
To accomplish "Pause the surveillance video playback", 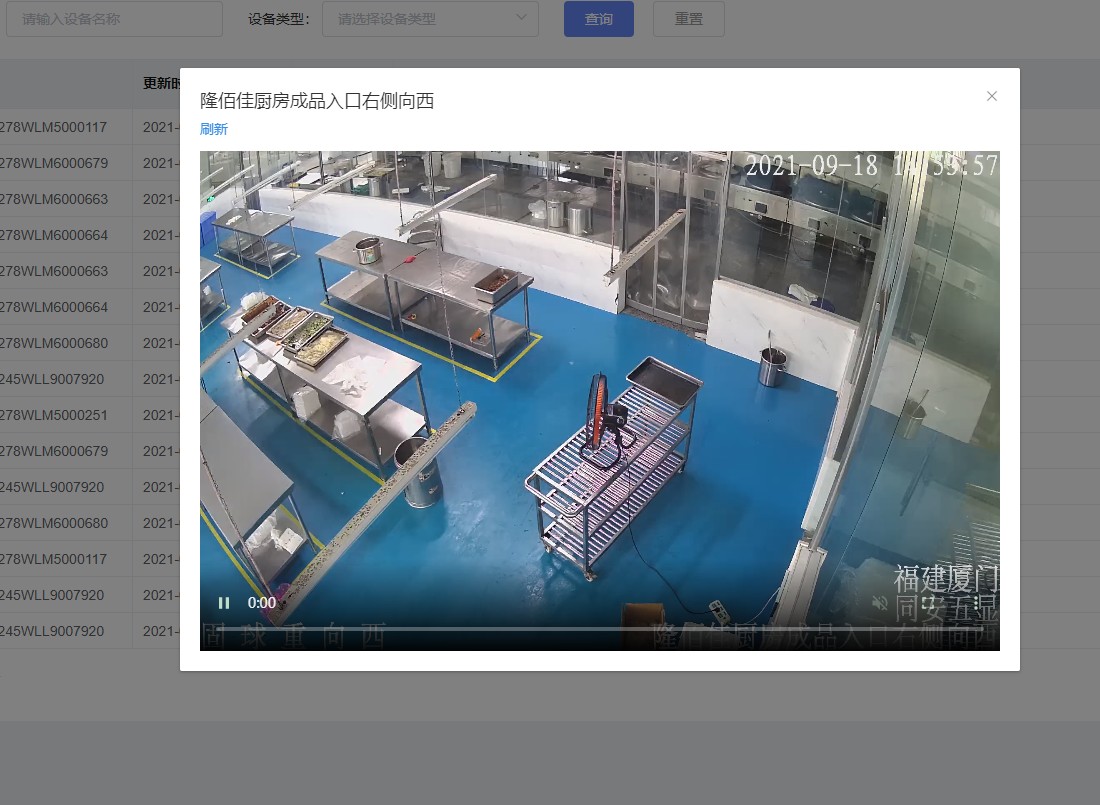I will tap(224, 603).
